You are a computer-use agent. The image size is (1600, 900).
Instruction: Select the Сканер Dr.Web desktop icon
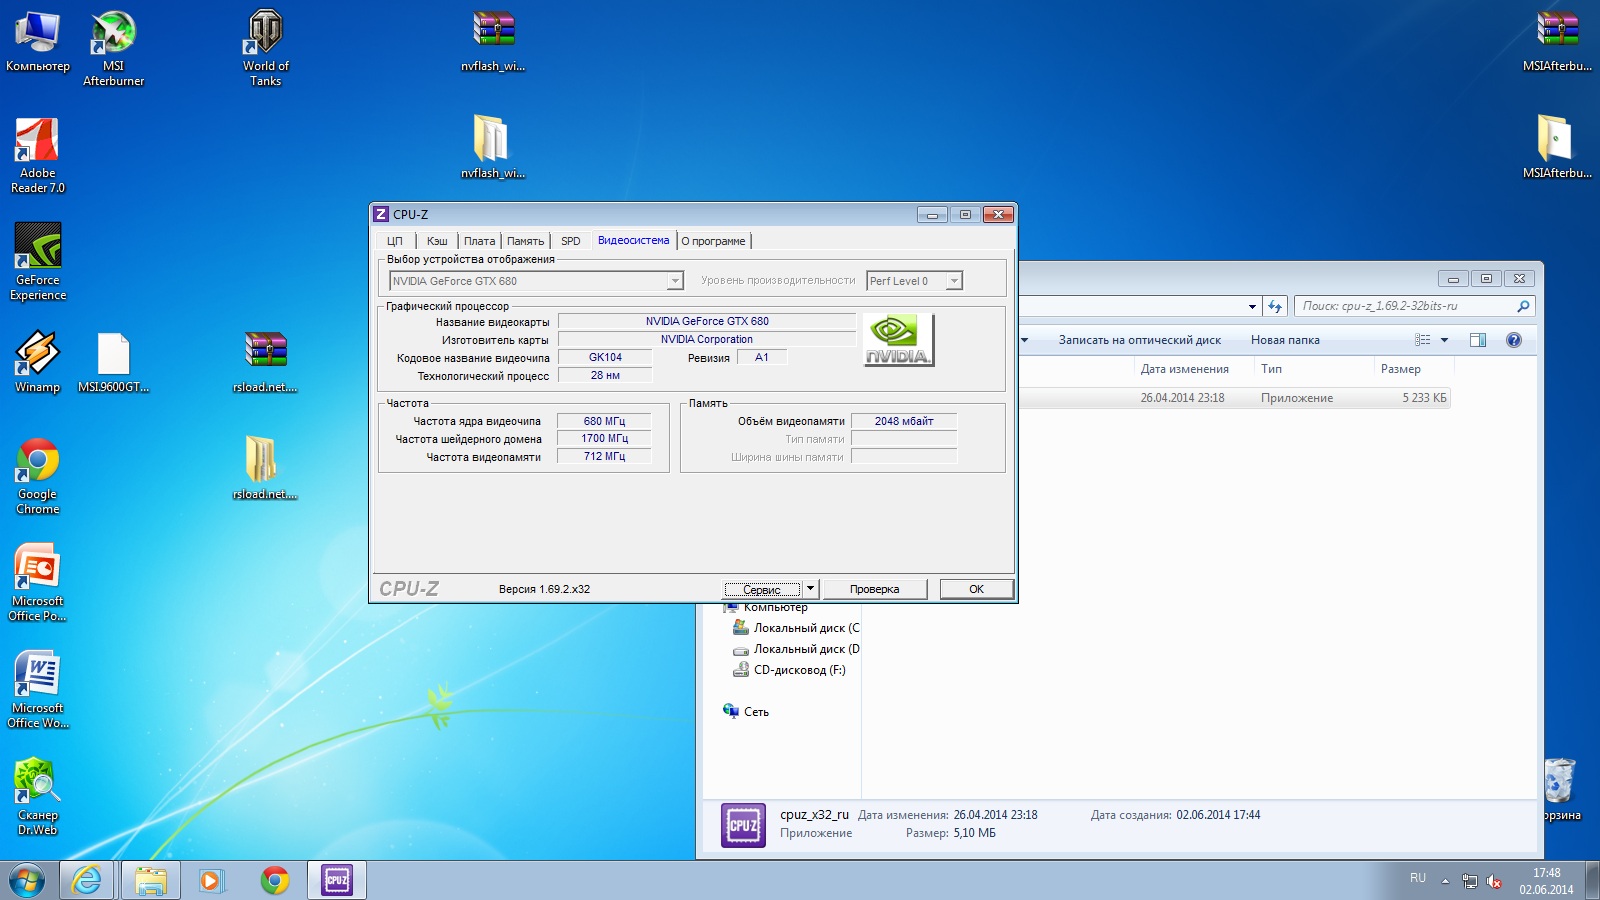(37, 797)
